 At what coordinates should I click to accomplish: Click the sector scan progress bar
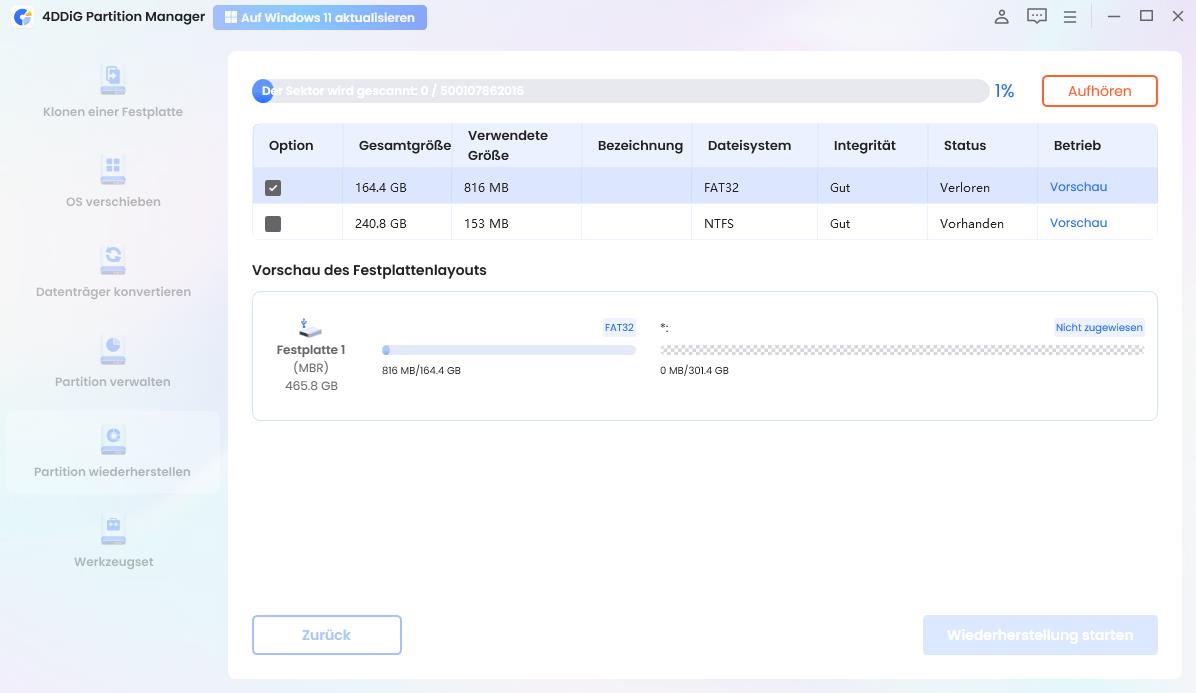[x=620, y=91]
